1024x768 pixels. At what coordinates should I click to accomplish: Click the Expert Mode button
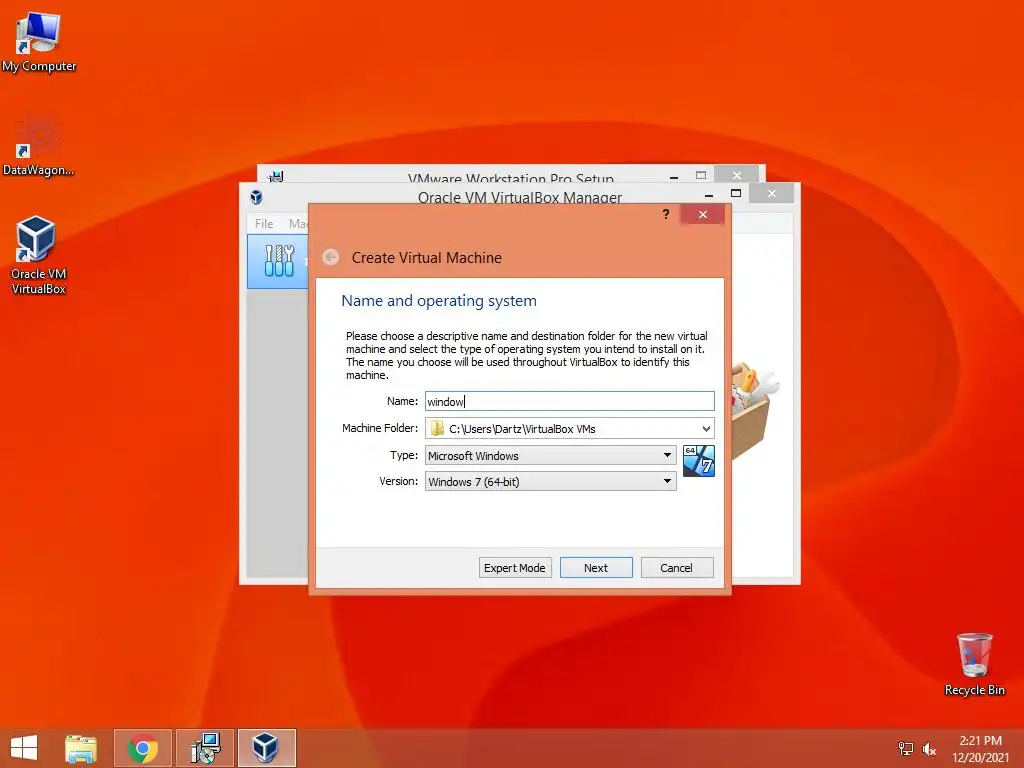click(515, 568)
